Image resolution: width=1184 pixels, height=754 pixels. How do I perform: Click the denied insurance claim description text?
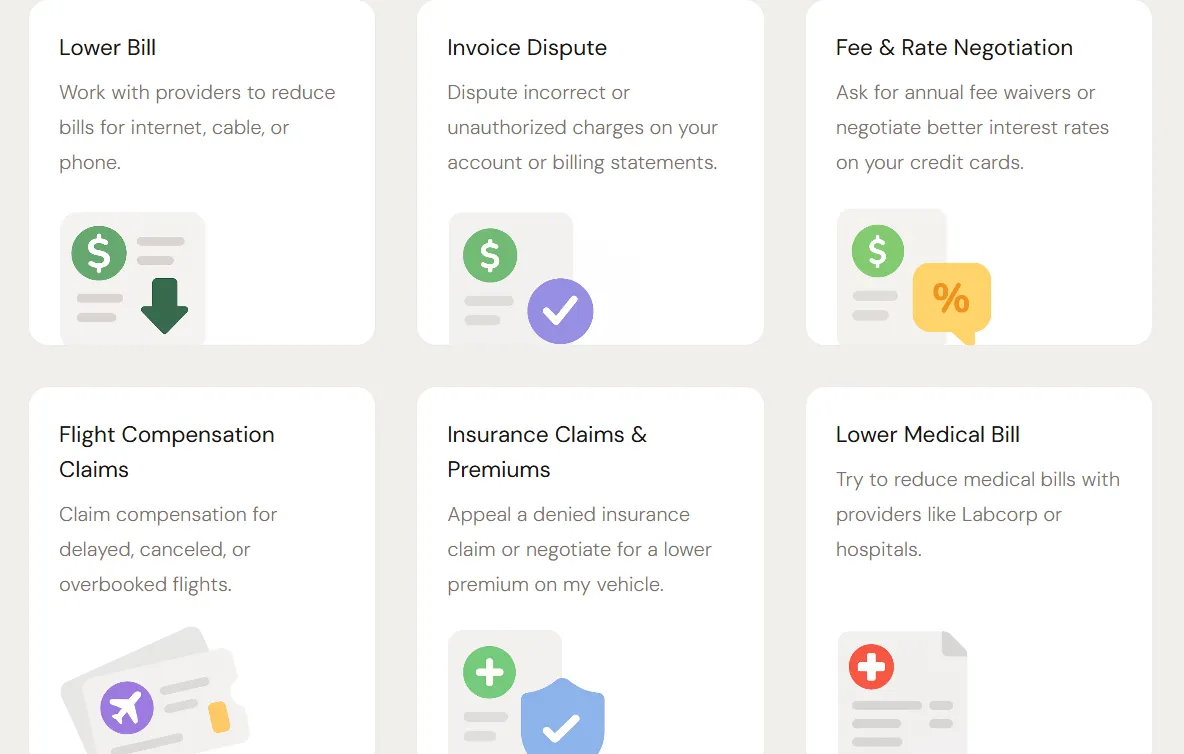point(579,549)
